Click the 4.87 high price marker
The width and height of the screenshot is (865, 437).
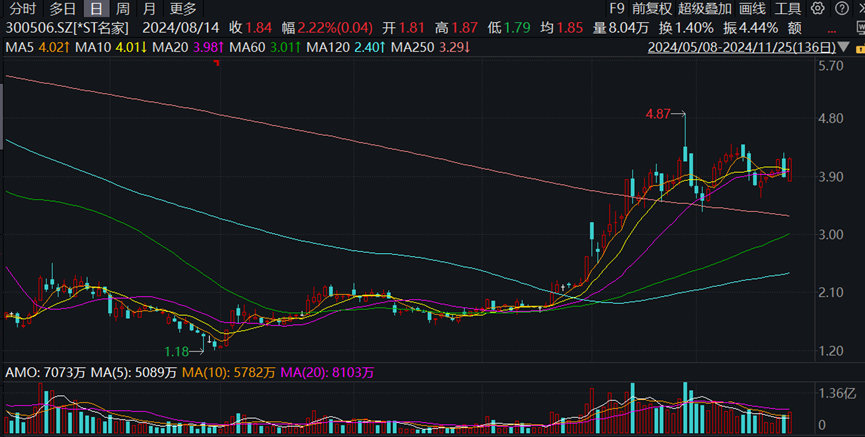[657, 115]
